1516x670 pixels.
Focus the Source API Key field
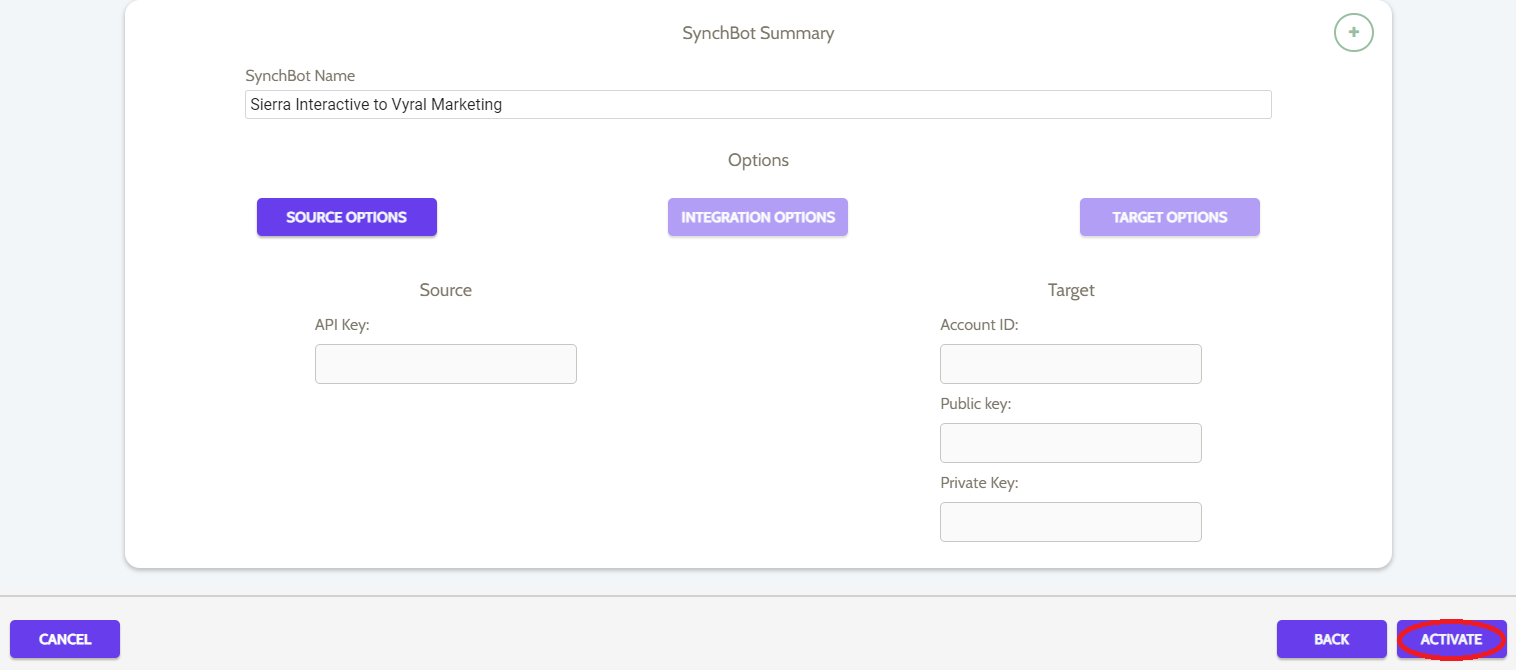(x=446, y=364)
